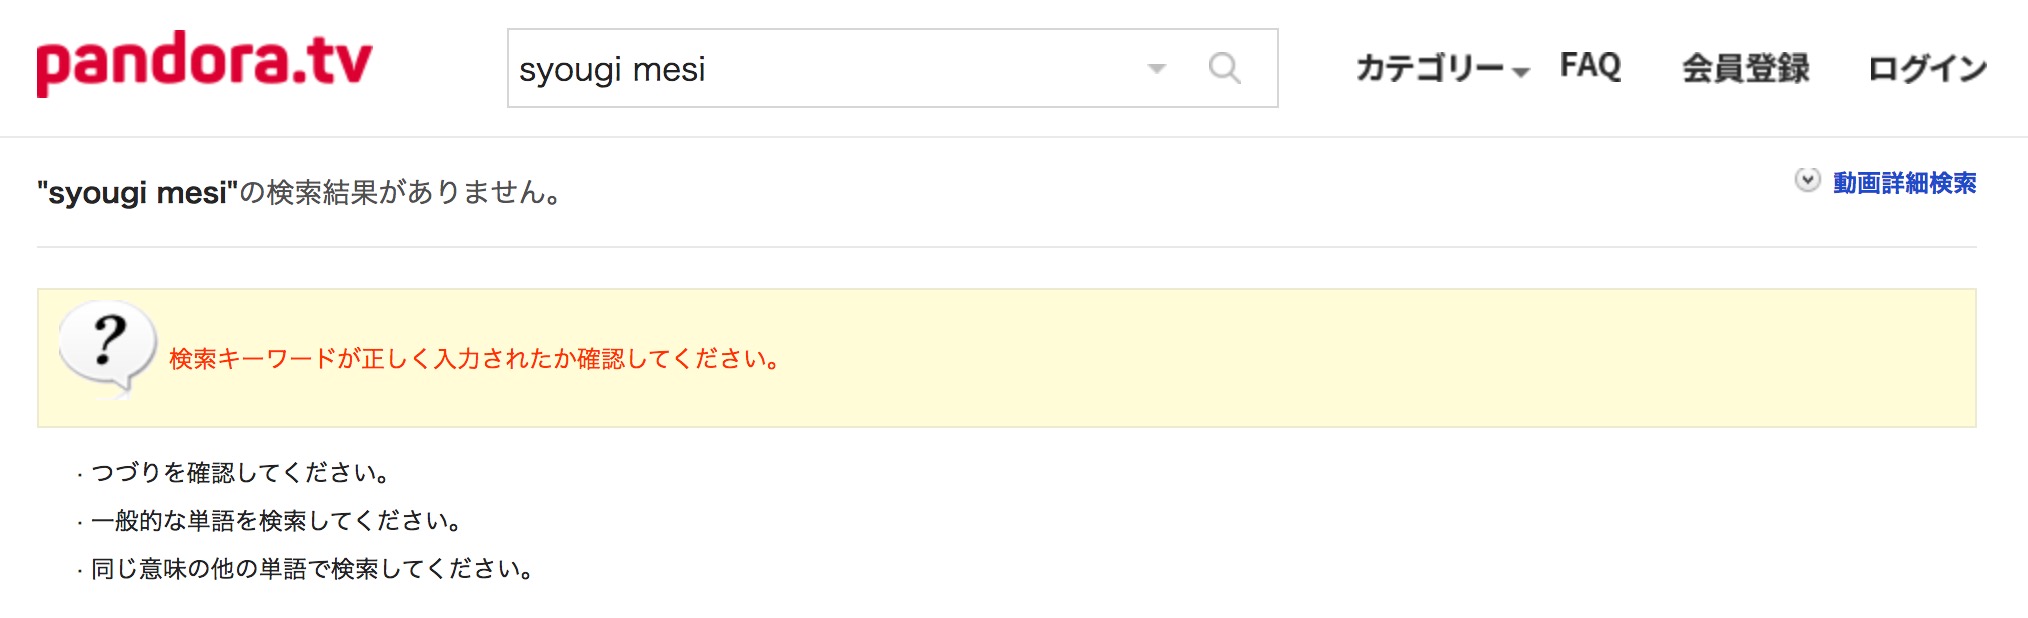
Task: Click the magnifying glass search icon
Action: coord(1224,68)
